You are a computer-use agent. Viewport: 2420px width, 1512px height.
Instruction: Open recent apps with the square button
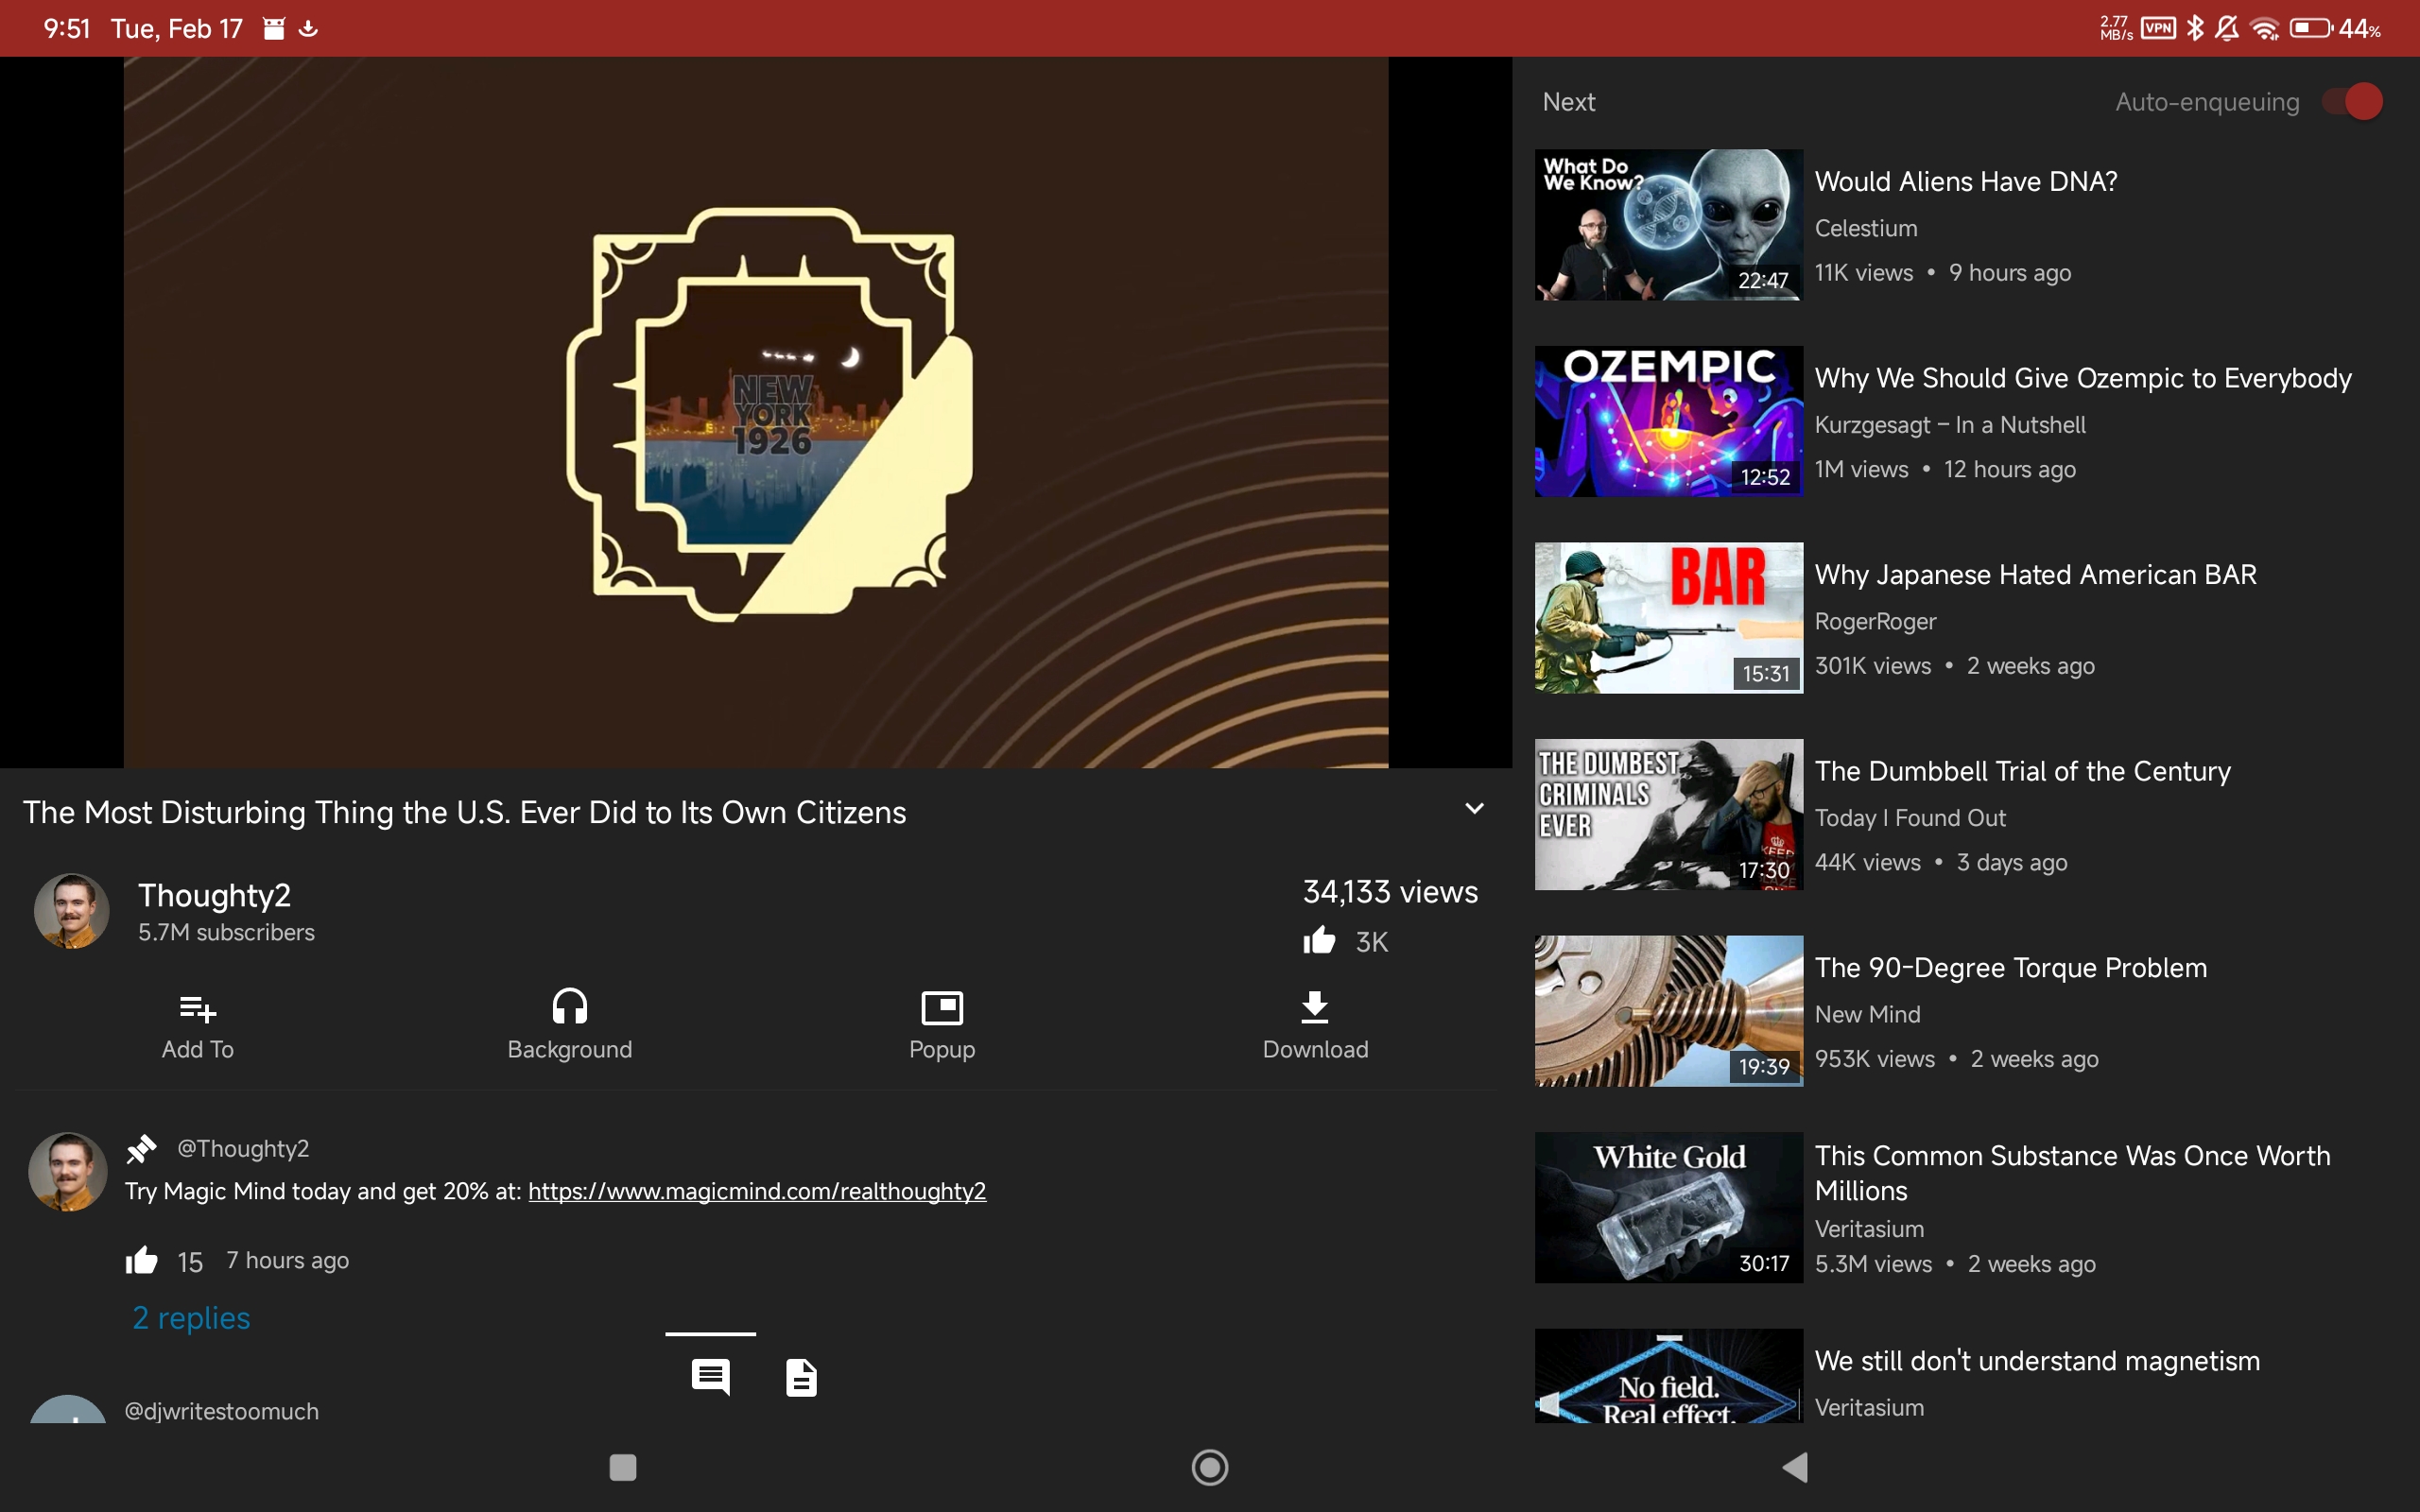(622, 1467)
